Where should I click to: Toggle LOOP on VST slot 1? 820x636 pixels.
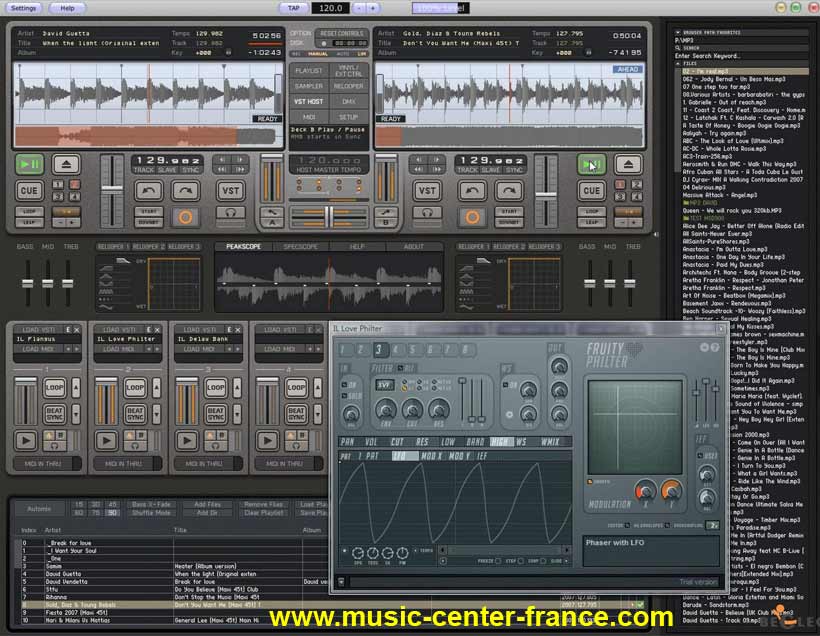click(x=54, y=388)
